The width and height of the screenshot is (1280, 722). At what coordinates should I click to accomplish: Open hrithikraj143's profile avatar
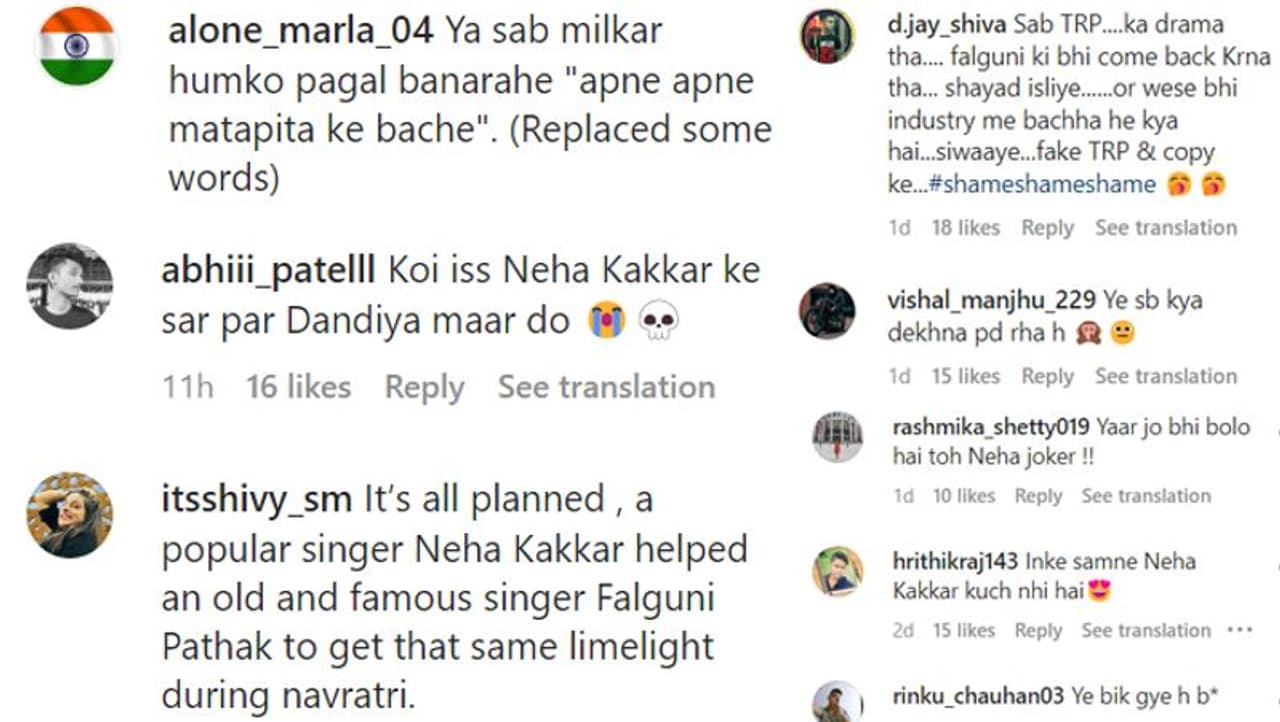pyautogui.click(x=838, y=571)
